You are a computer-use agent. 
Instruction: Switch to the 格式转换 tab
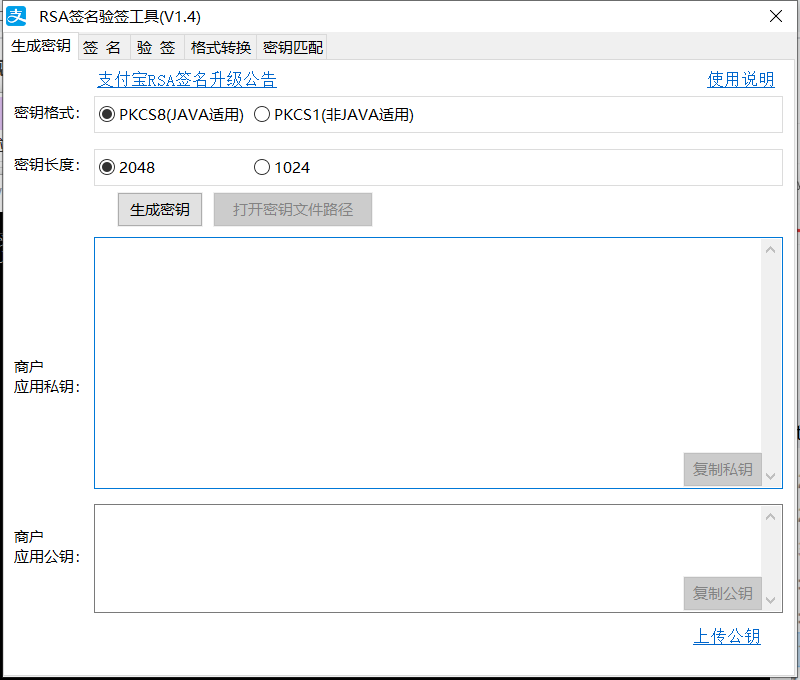tap(220, 47)
